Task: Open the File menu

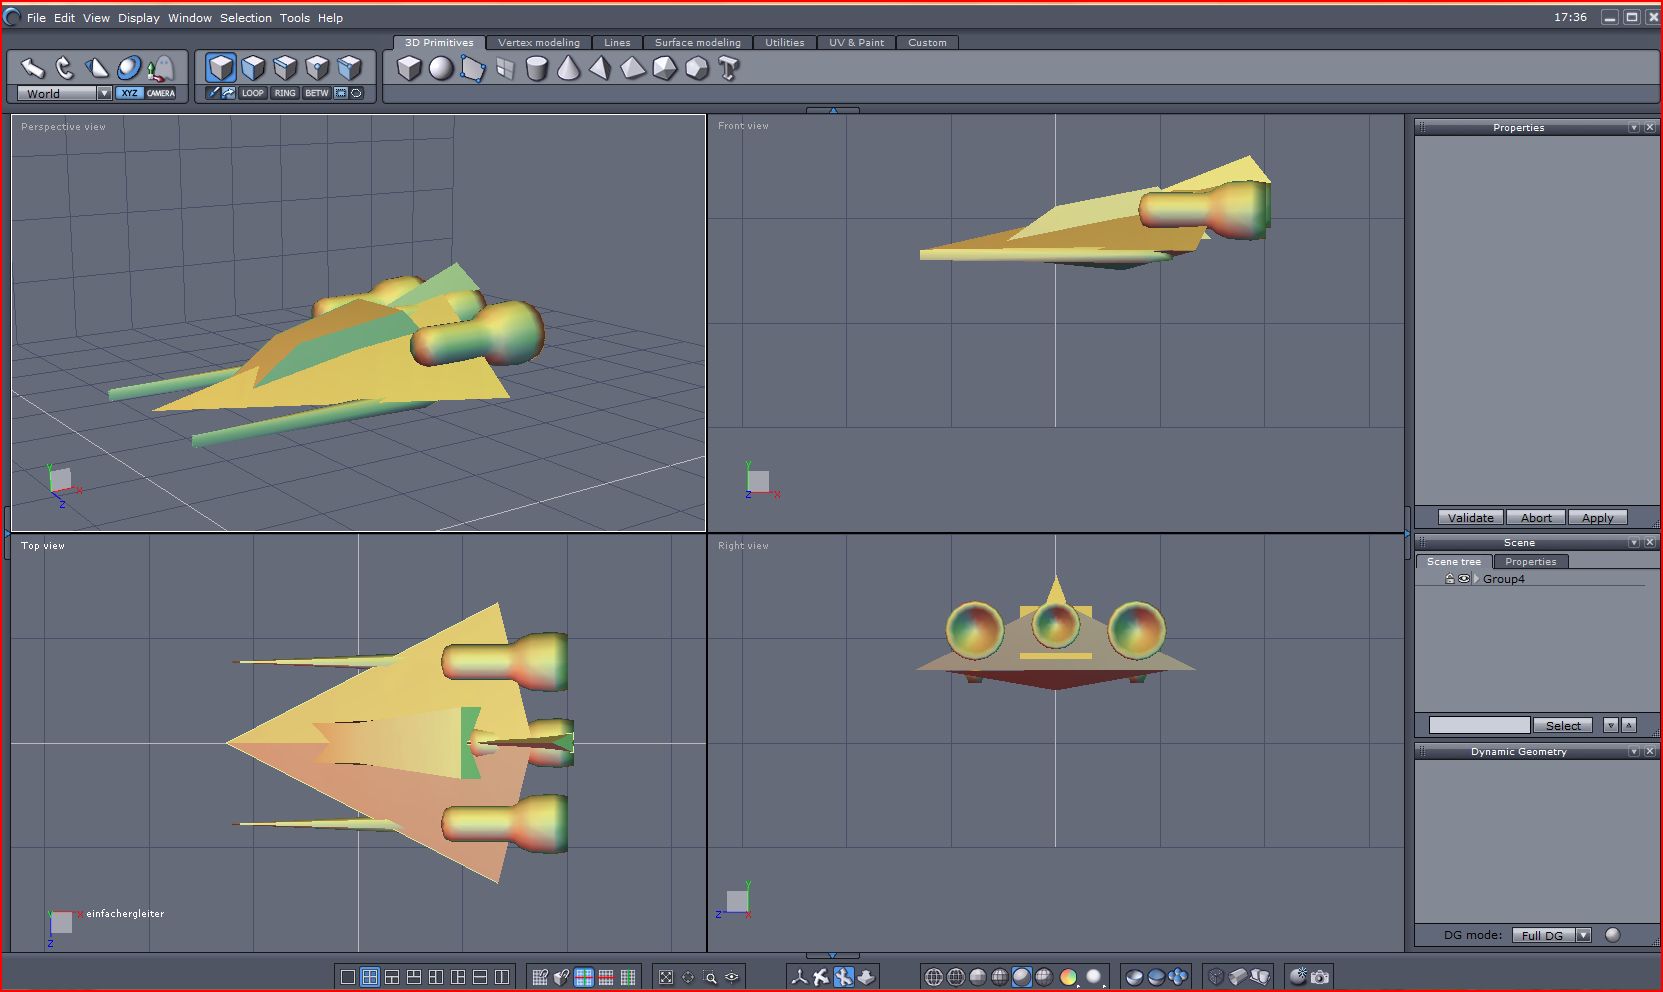Action: click(36, 18)
